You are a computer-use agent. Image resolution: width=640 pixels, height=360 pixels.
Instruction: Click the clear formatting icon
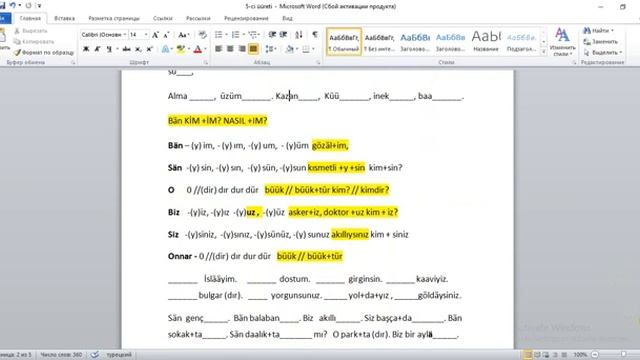(202, 35)
